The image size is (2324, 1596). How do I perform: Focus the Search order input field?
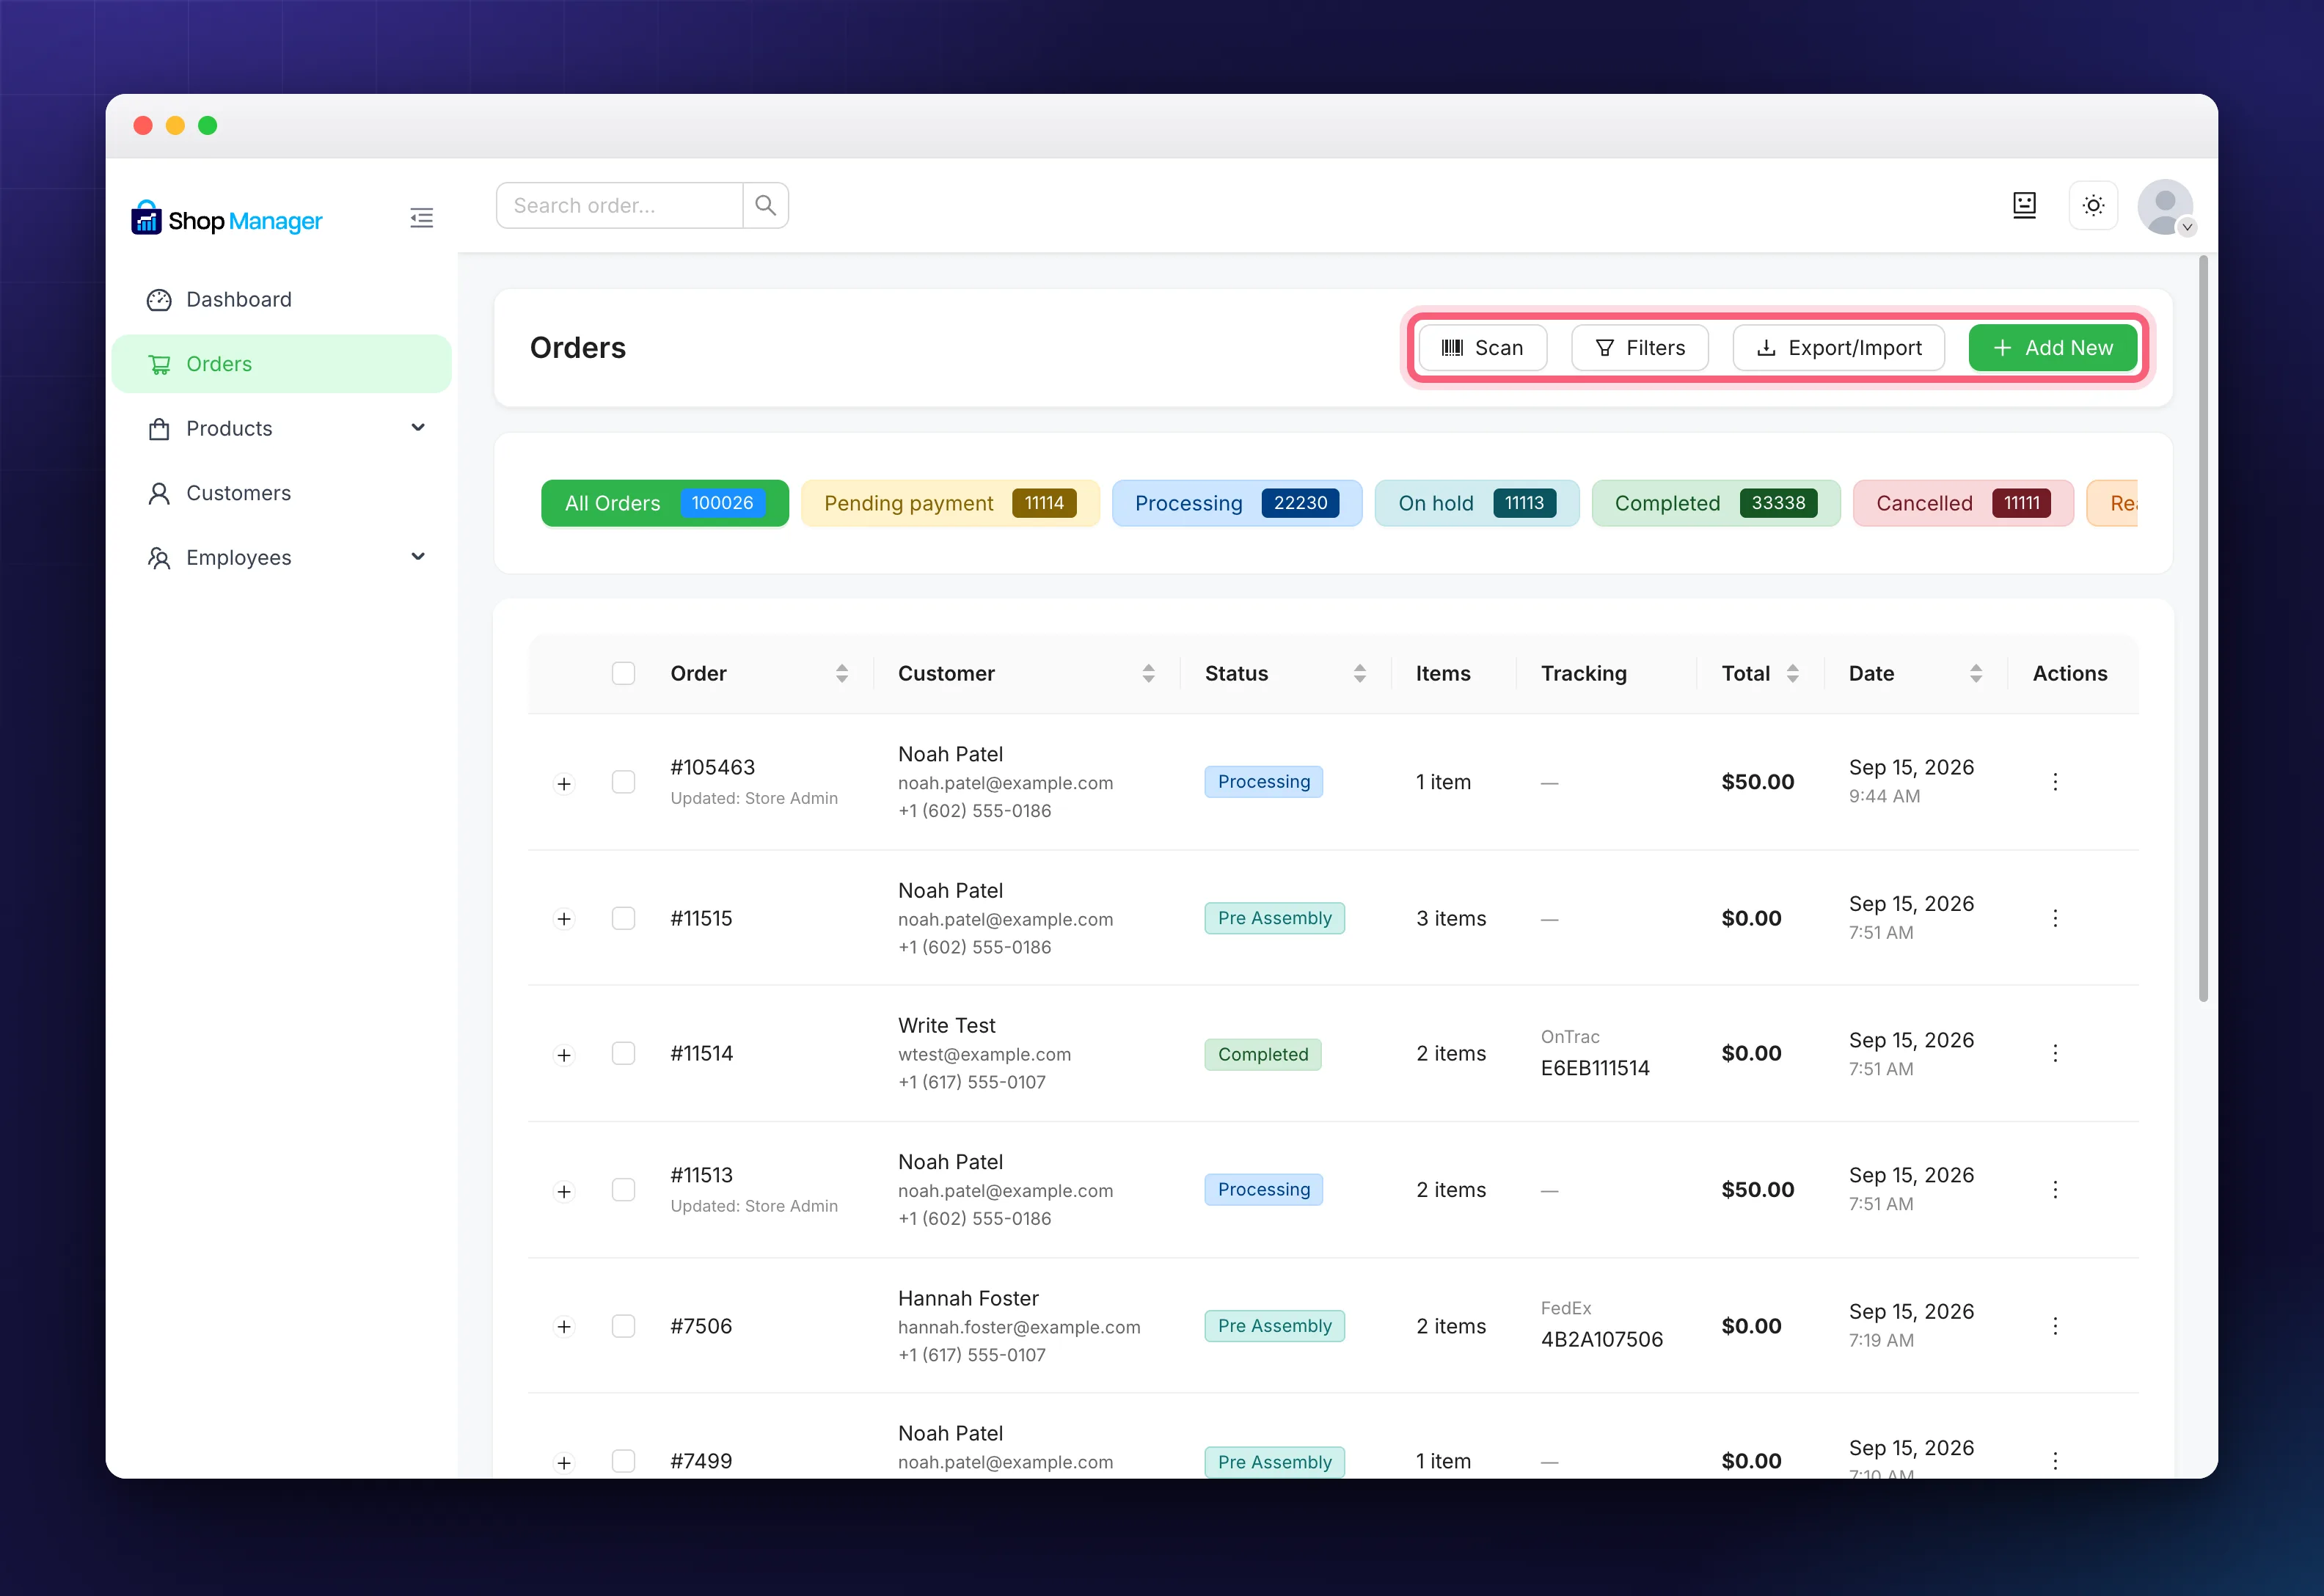pyautogui.click(x=620, y=206)
